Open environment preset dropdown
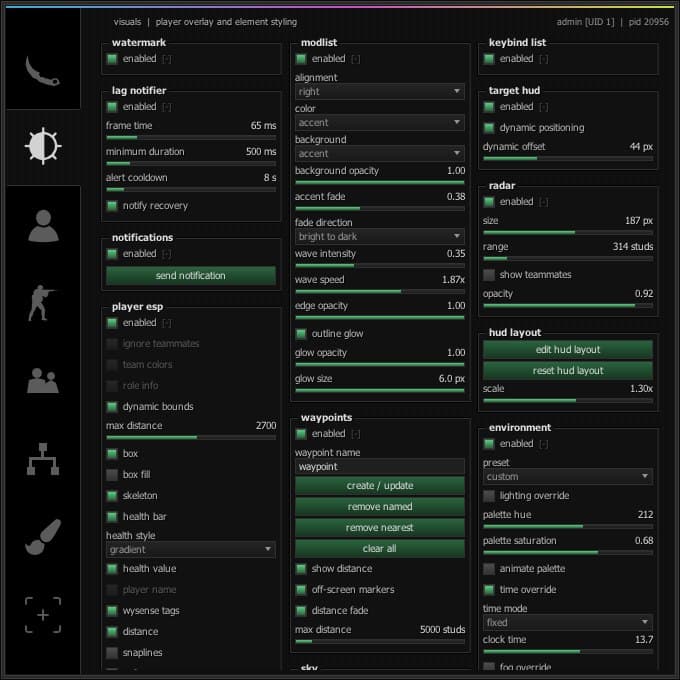The width and height of the screenshot is (680, 680). click(x=568, y=477)
